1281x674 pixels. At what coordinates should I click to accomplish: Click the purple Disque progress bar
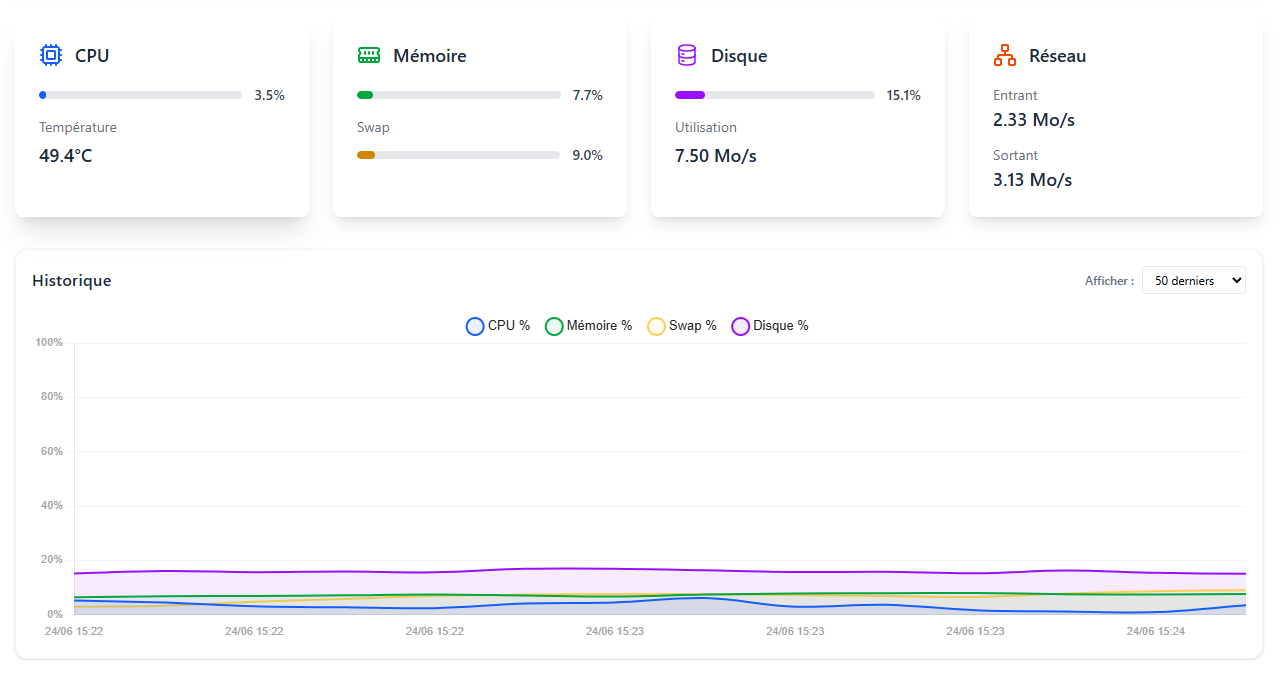(x=775, y=95)
